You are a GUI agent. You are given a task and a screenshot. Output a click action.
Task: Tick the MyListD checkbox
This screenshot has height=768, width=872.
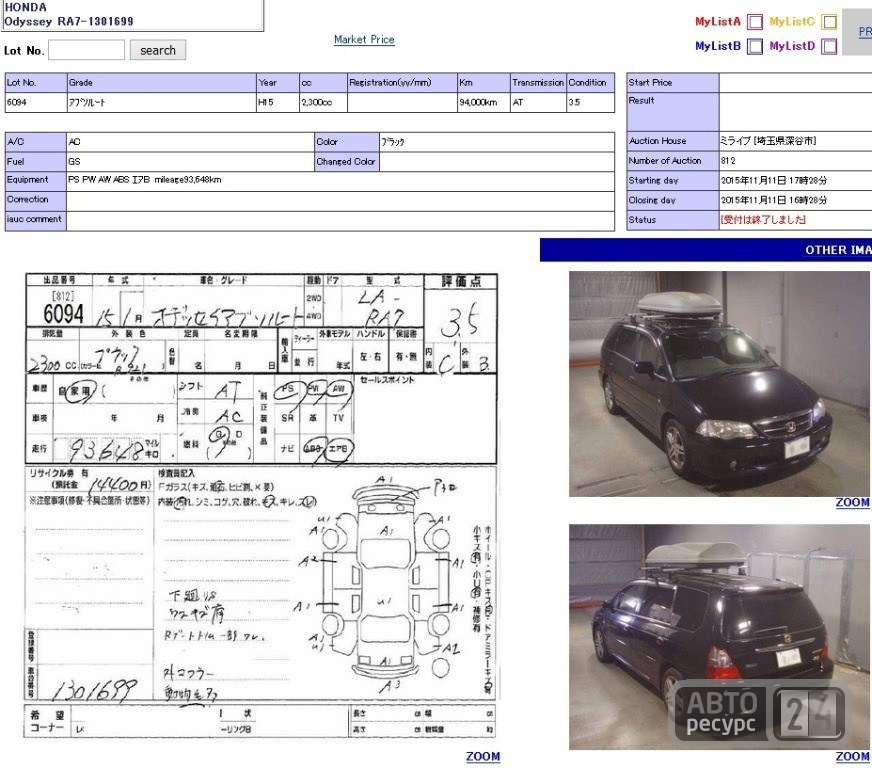829,46
